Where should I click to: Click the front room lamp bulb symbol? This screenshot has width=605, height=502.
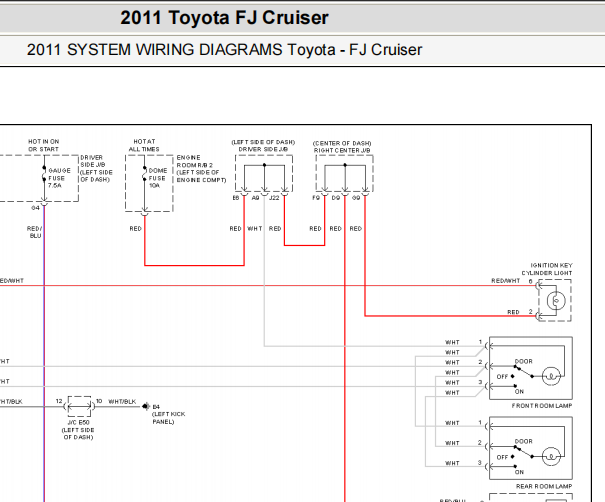[x=551, y=376]
